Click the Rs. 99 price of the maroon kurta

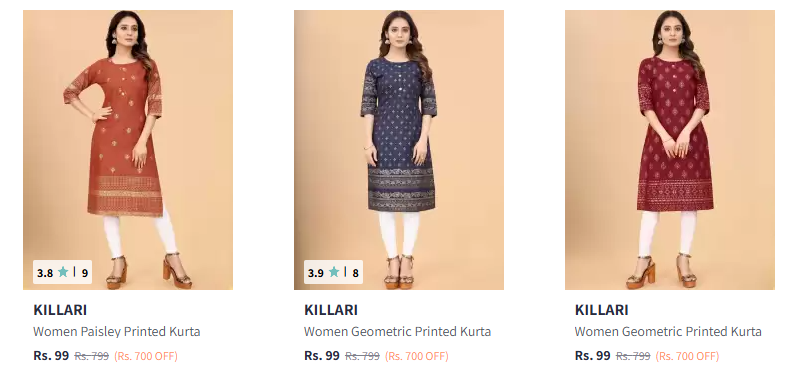pyautogui.click(x=593, y=355)
